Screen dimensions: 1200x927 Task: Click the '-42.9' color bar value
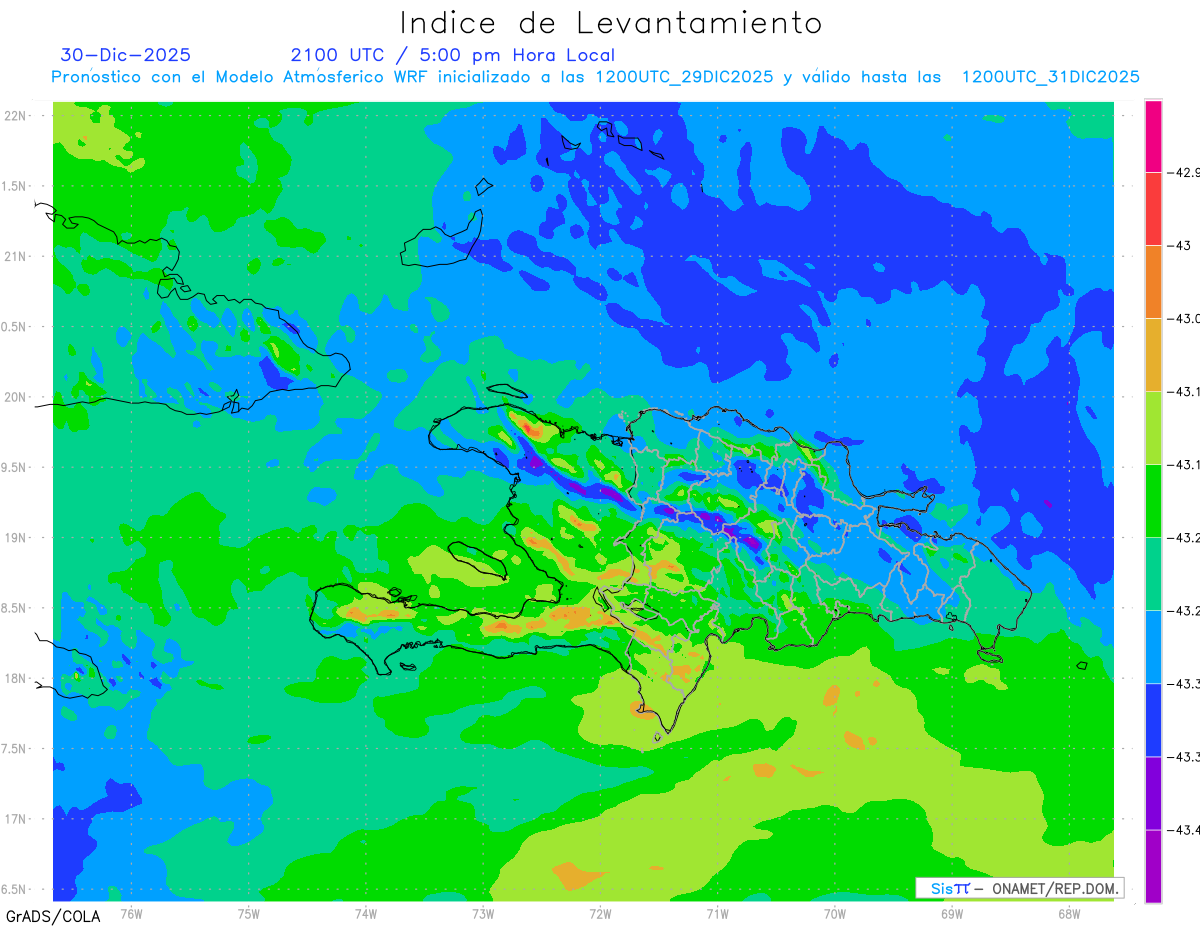click(1185, 172)
